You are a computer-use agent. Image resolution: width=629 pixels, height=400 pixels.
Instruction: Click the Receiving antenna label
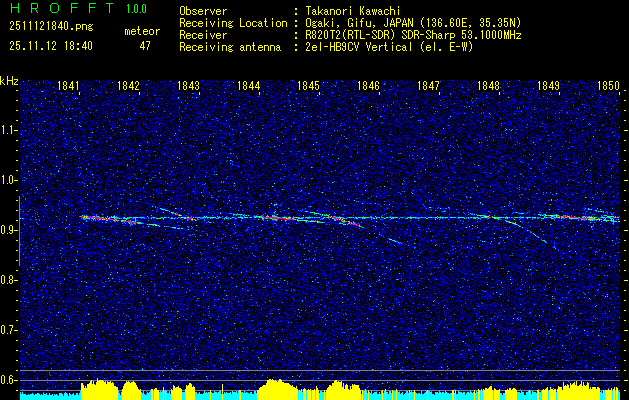pos(230,47)
